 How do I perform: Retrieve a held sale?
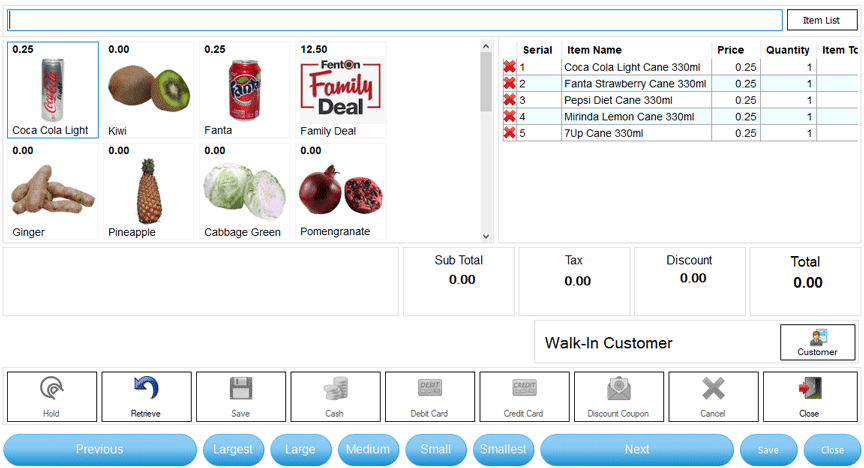pyautogui.click(x=147, y=397)
